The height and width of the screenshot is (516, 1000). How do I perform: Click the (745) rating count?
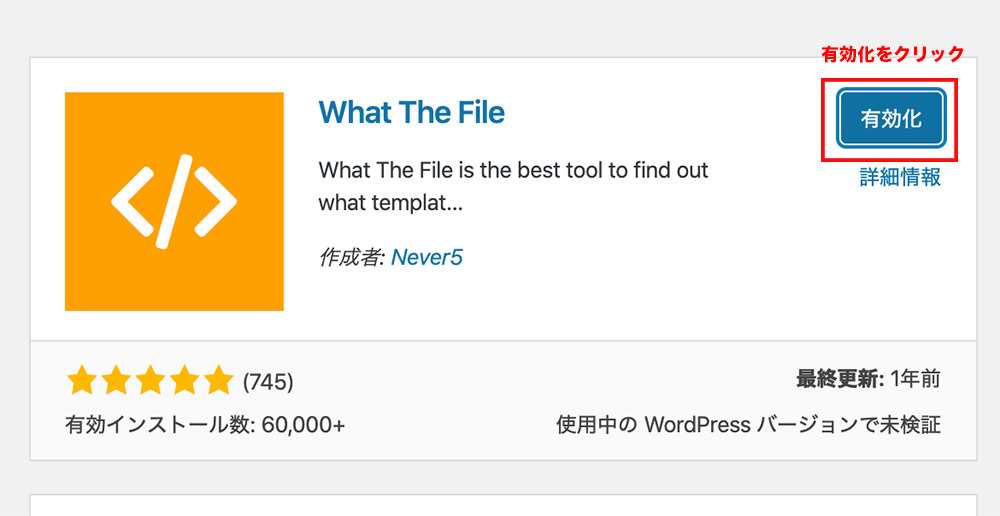coord(268,382)
